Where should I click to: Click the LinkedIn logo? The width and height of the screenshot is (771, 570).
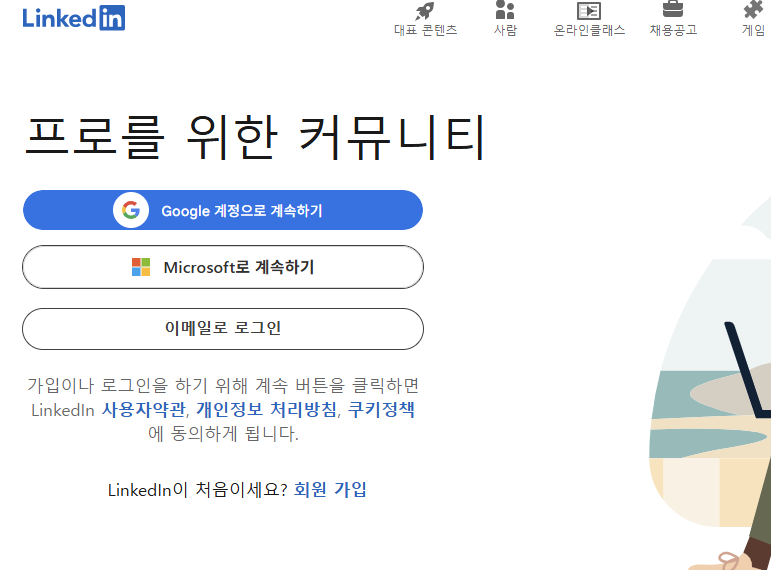point(74,18)
